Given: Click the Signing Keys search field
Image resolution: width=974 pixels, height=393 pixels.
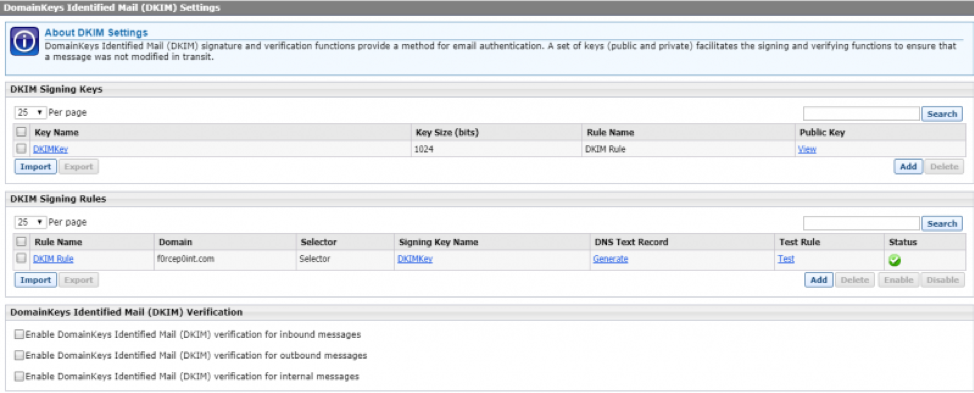Looking at the screenshot, I should pos(861,114).
